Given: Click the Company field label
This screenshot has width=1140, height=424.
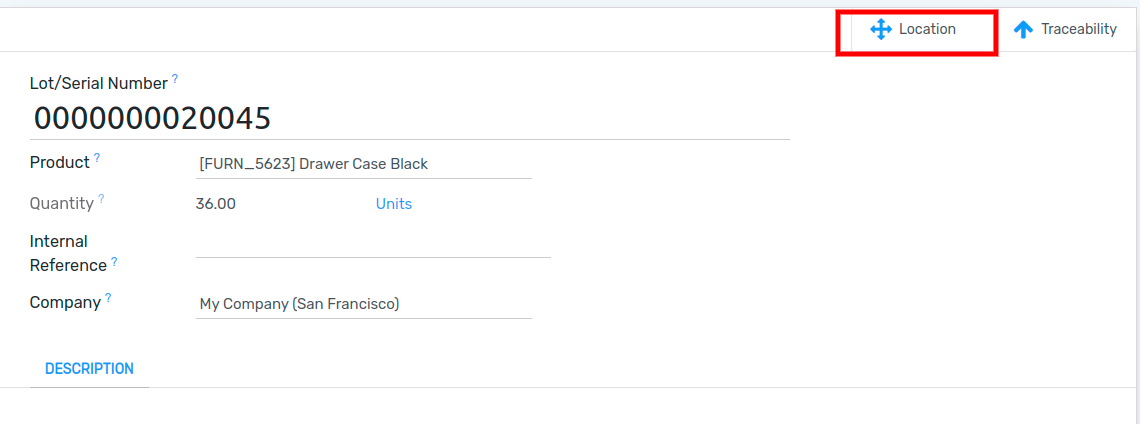Looking at the screenshot, I should (x=65, y=303).
